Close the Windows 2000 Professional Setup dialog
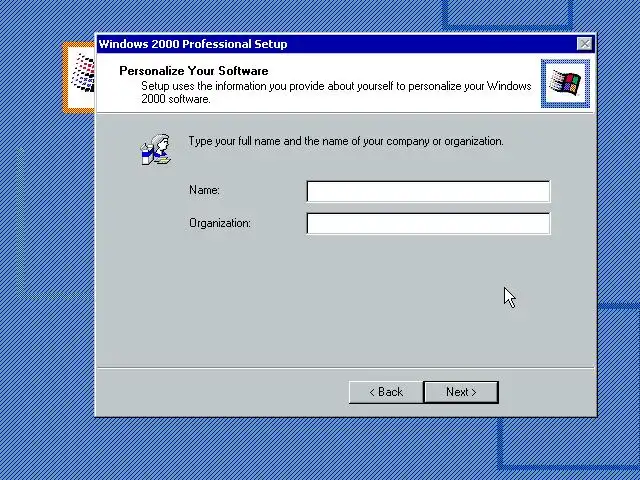This screenshot has height=480, width=640. tap(584, 44)
